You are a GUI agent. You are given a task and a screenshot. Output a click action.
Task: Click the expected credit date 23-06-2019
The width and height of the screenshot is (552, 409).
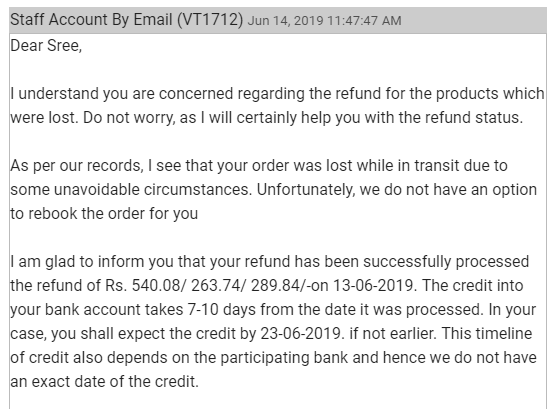(x=301, y=334)
